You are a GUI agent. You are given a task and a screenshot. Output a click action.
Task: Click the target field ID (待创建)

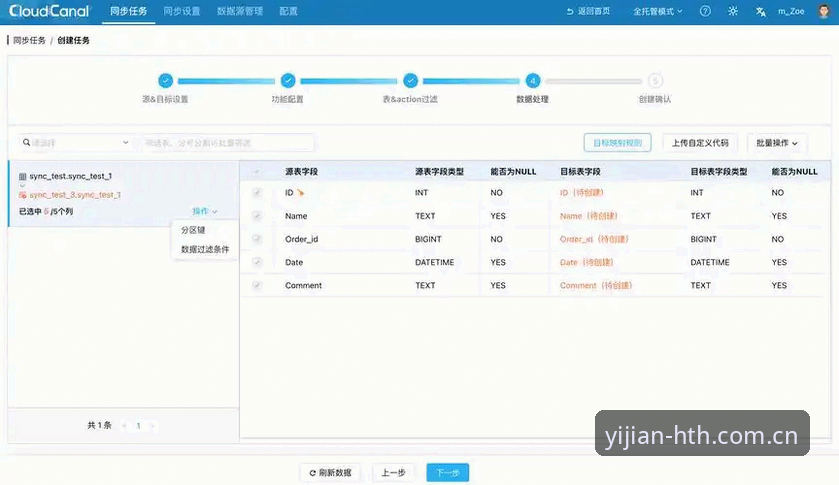[x=582, y=193]
